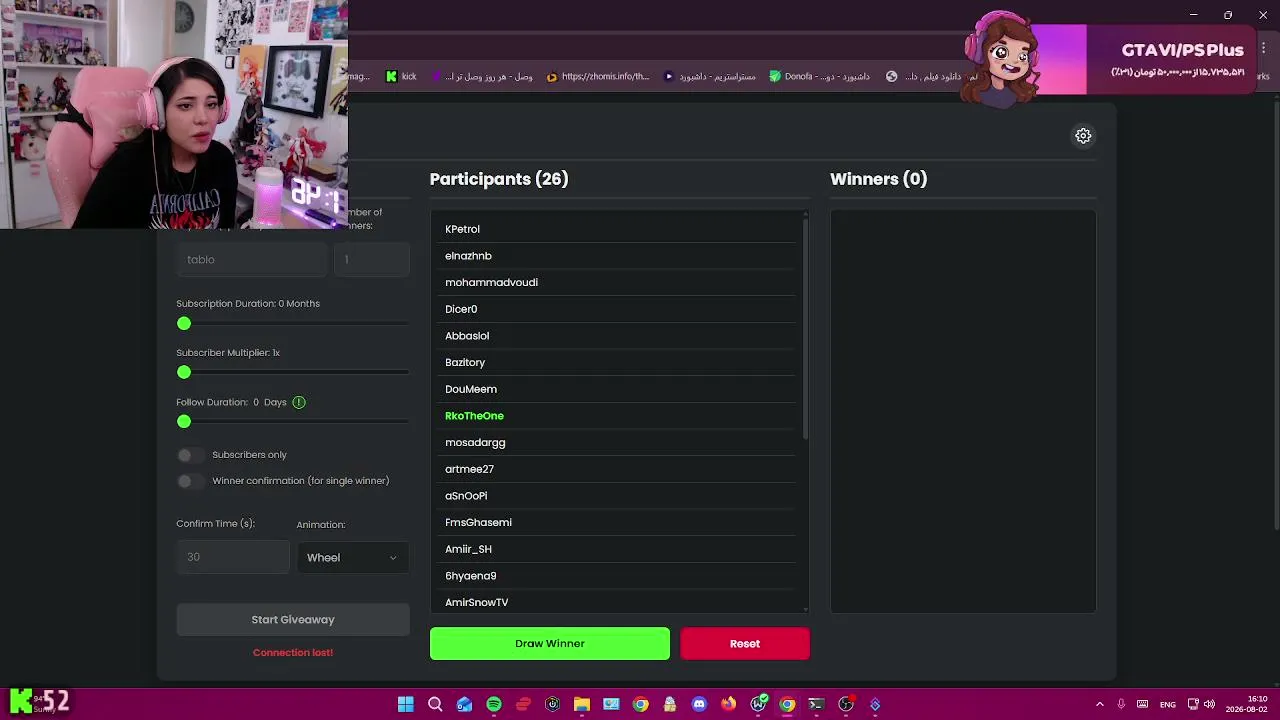Select participant FmsGhasemi

pyautogui.click(x=615, y=522)
